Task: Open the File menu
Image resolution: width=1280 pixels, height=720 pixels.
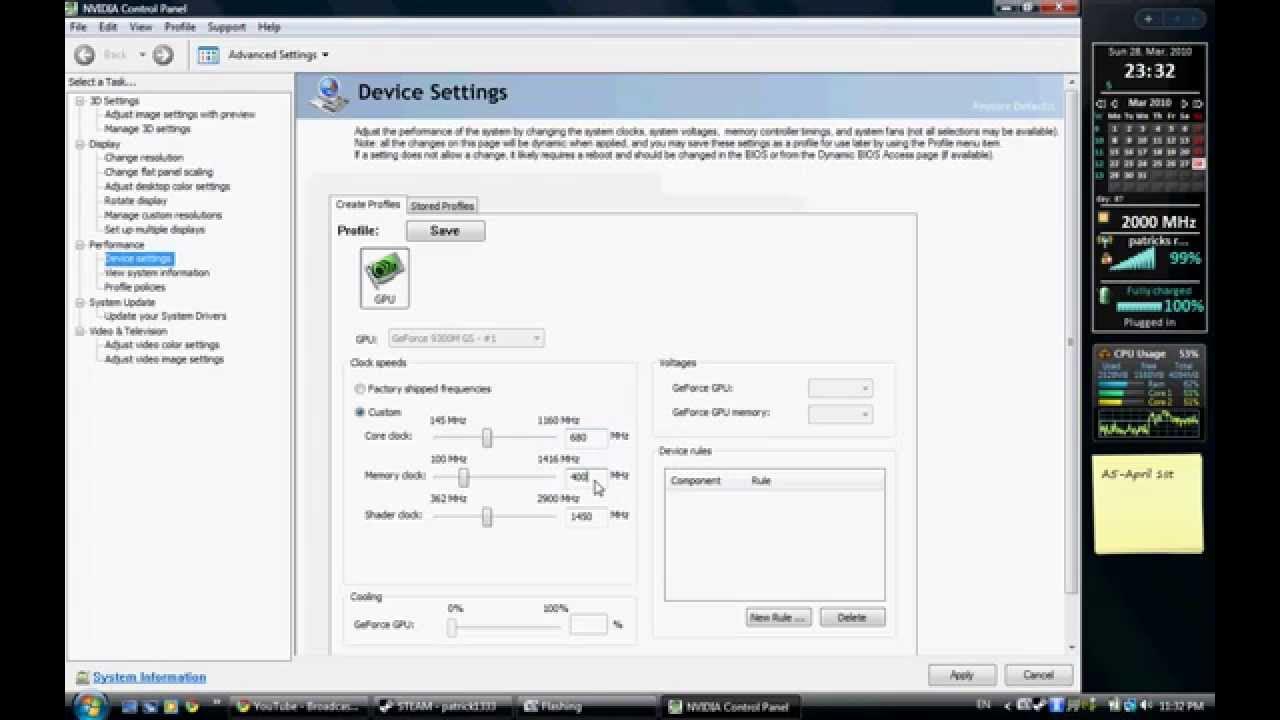Action: tap(78, 27)
